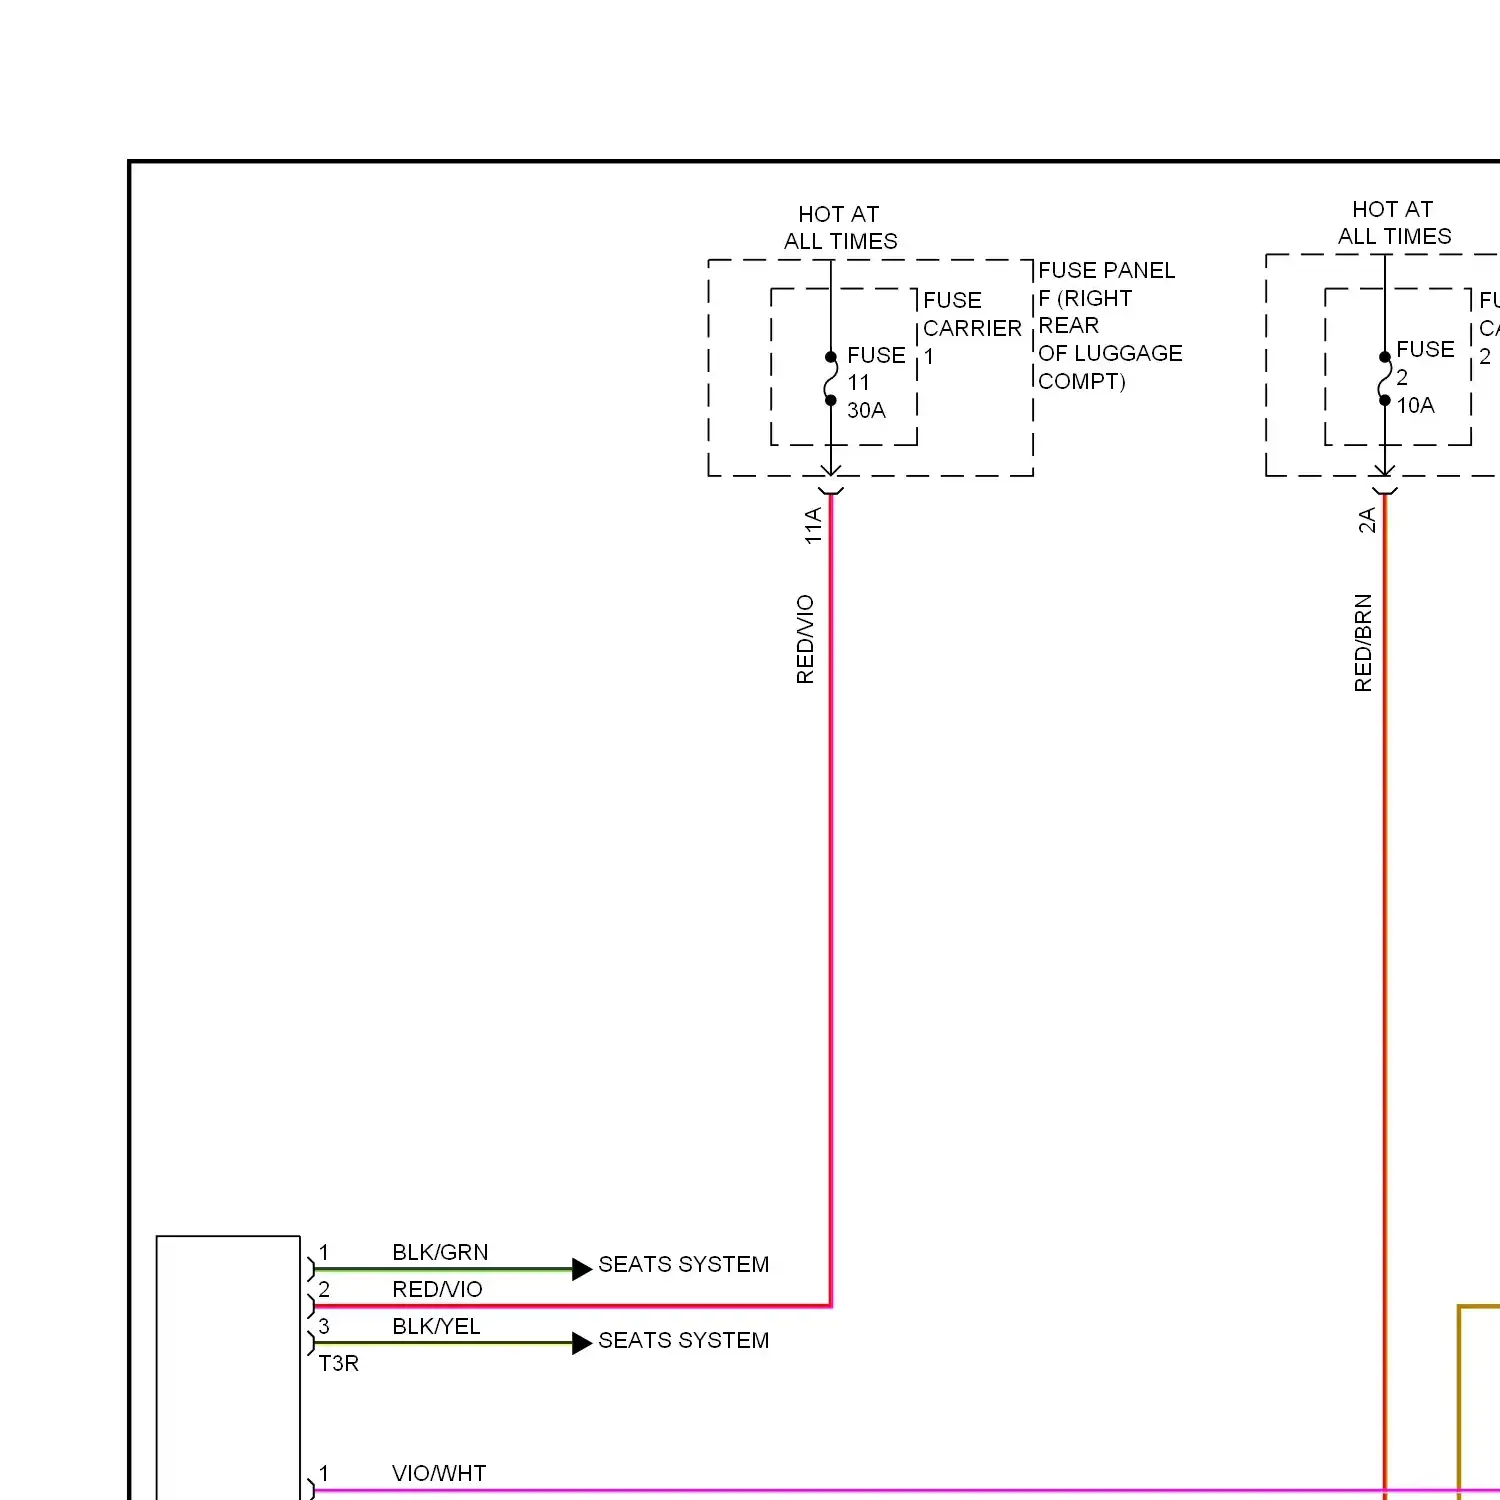
Task: Click the VIO/WHT wire label
Action: coord(439,1473)
